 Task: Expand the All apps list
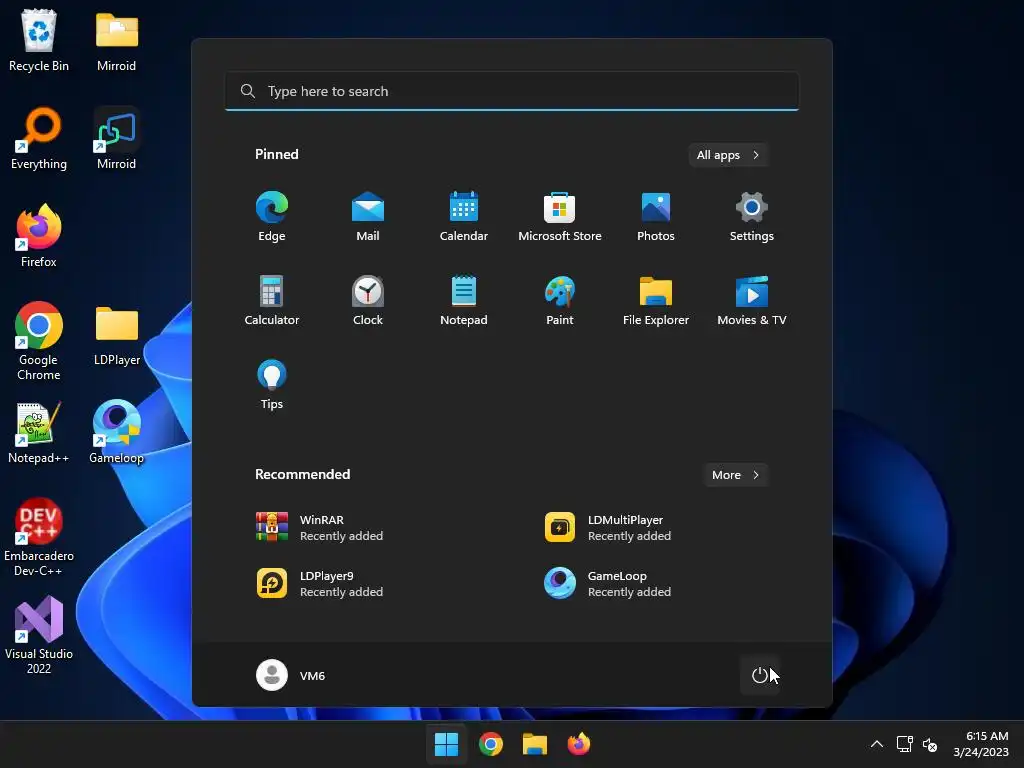coord(728,155)
